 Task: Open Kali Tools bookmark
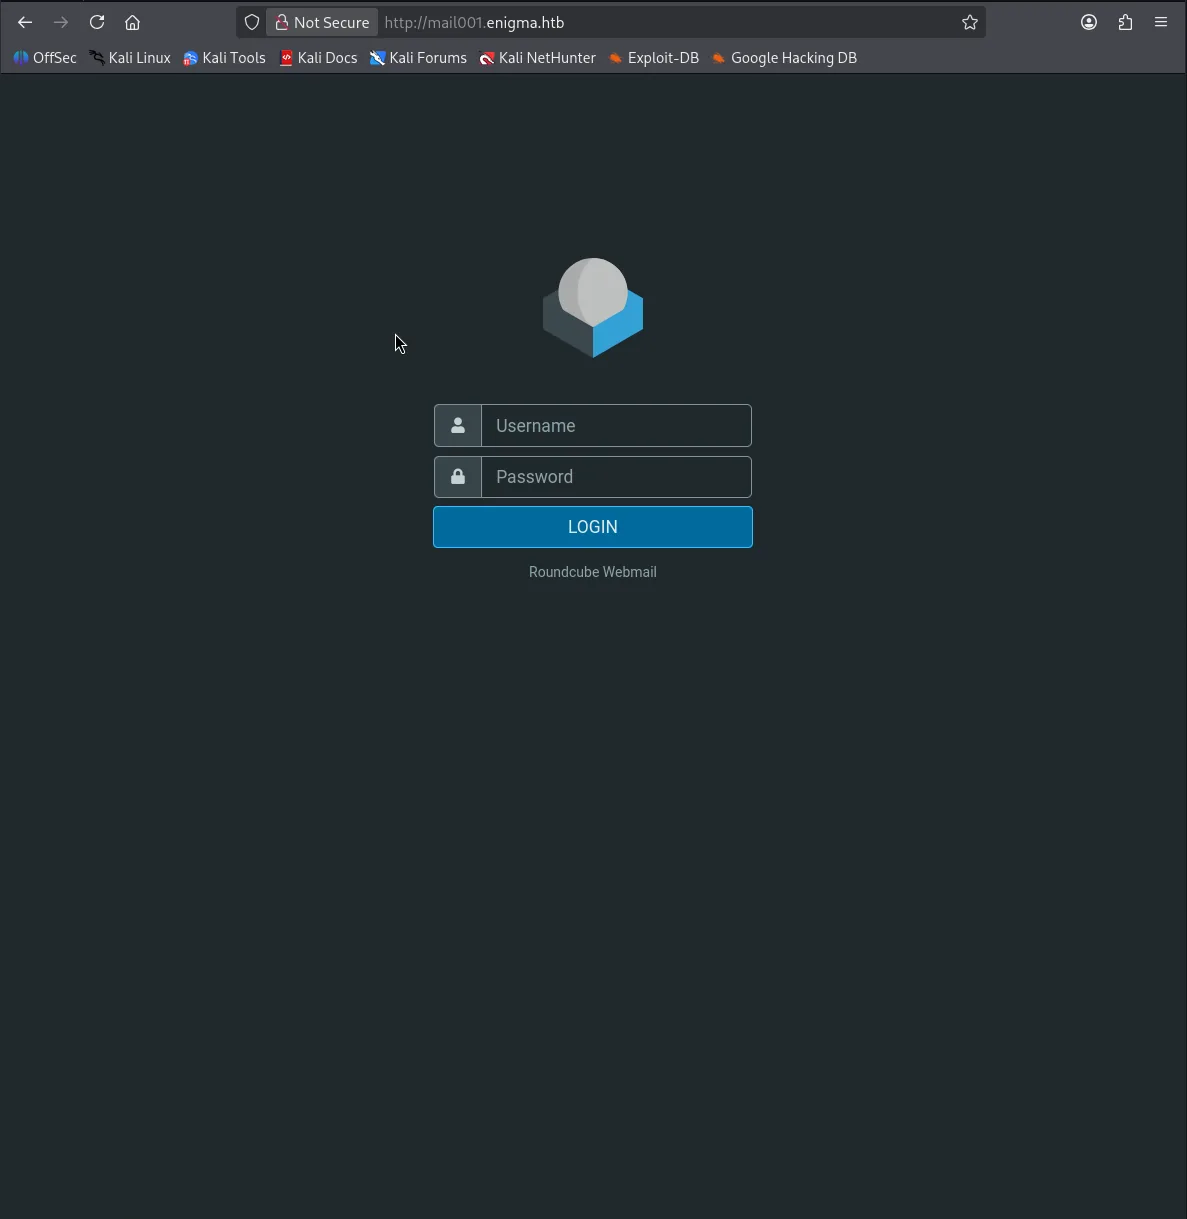(x=224, y=58)
